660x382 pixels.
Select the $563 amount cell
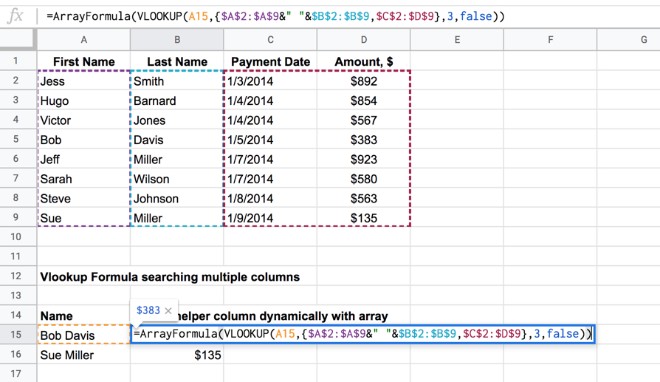click(364, 198)
